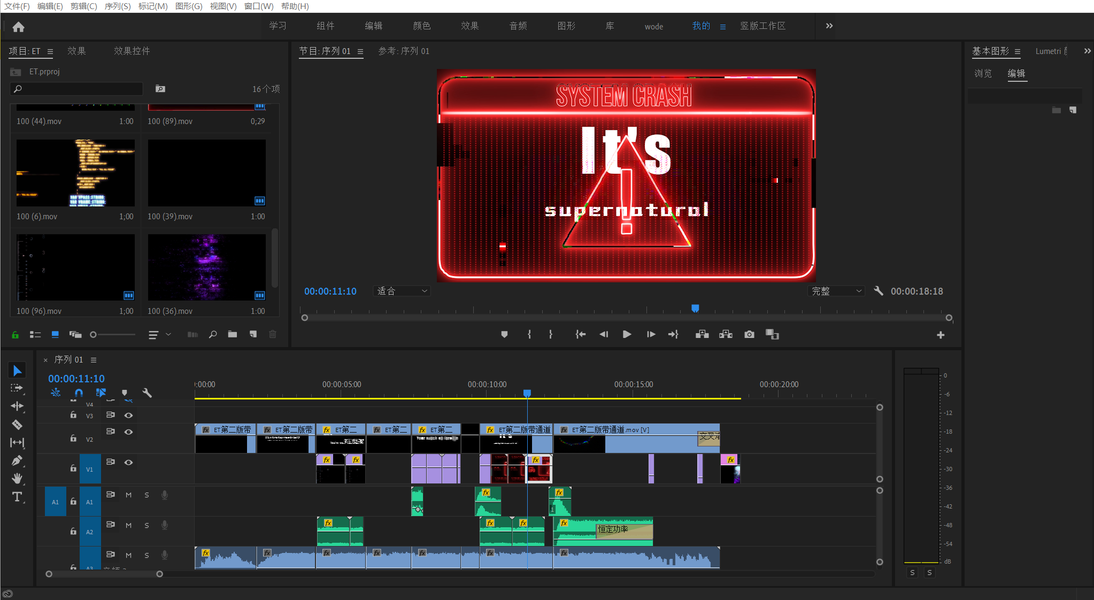Click the comparison view icon

coord(772,335)
